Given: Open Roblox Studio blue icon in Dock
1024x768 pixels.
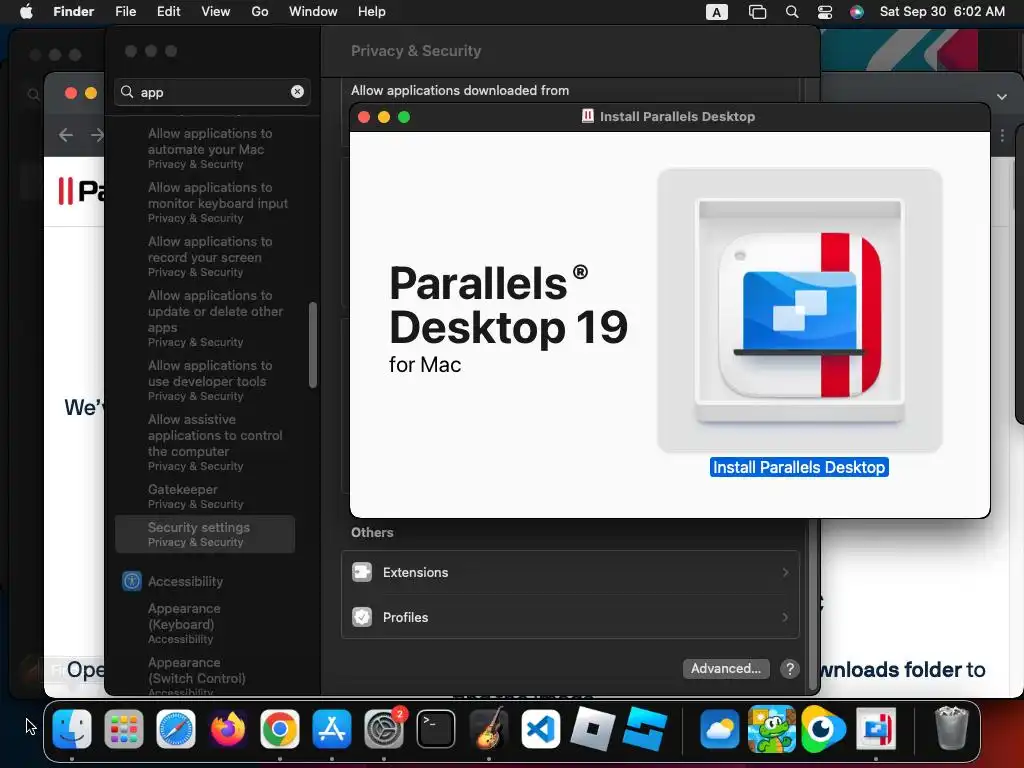Looking at the screenshot, I should [645, 729].
